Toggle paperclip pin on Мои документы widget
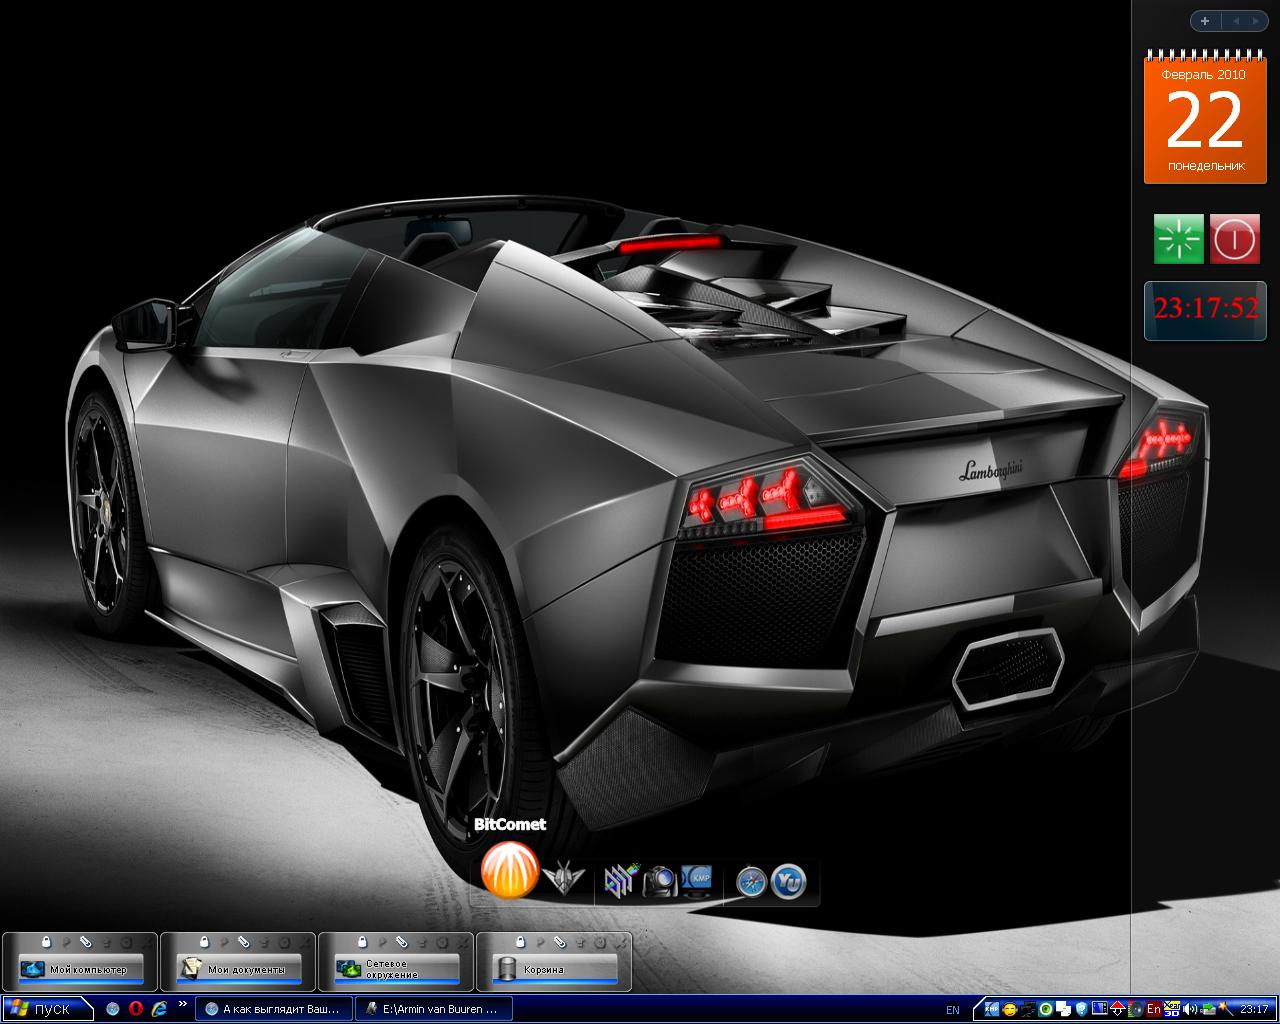The image size is (1280, 1024). coord(243,942)
